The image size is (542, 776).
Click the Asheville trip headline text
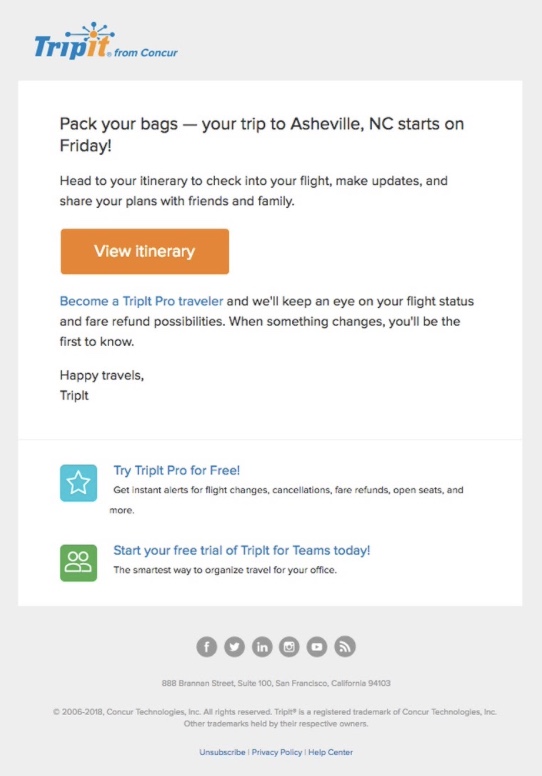pos(262,134)
